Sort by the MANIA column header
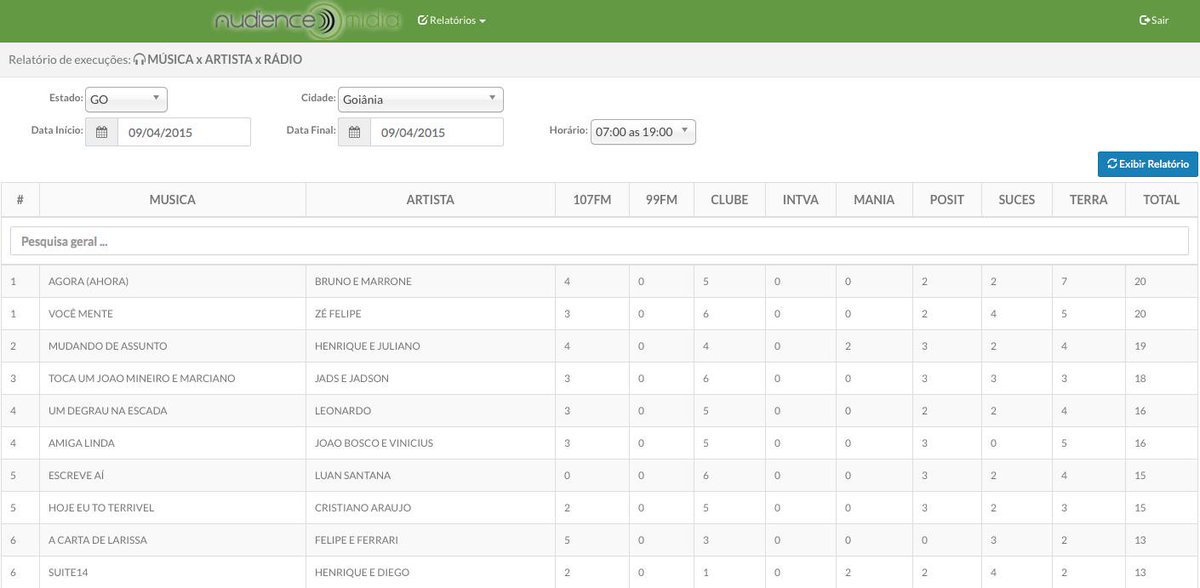 874,200
